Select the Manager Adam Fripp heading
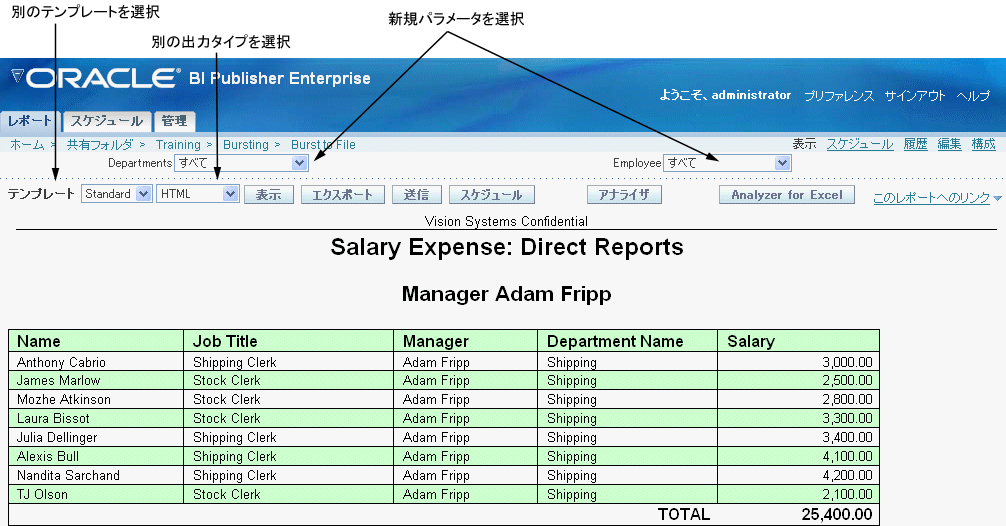1006x526 pixels. click(507, 294)
